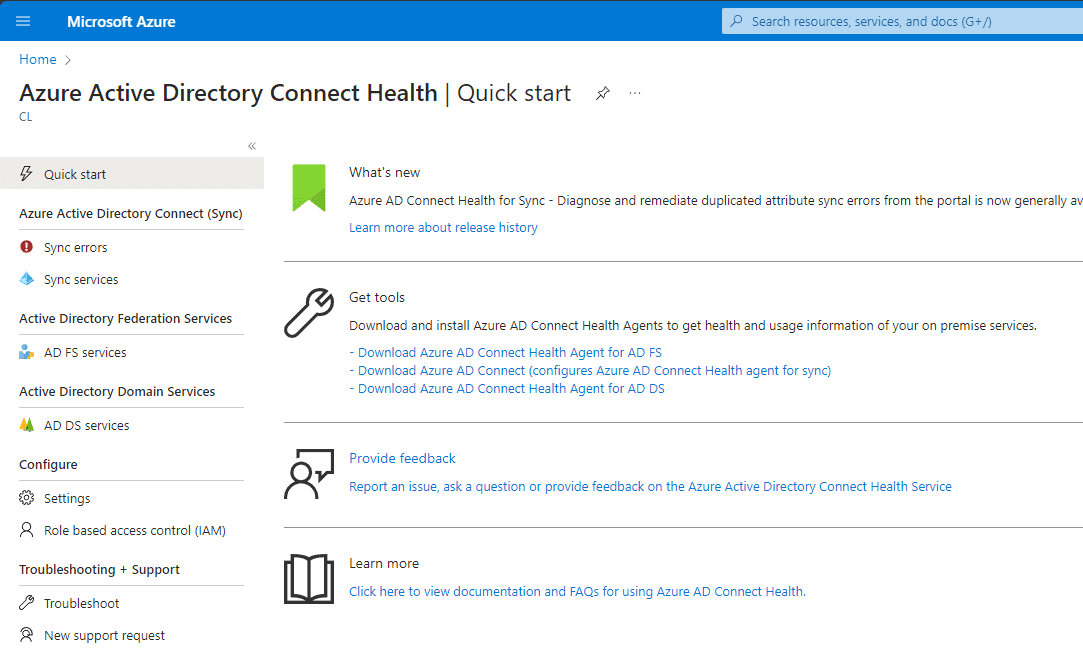Click the CL tenant label
Viewport: 1083px width, 659px height.
click(26, 117)
